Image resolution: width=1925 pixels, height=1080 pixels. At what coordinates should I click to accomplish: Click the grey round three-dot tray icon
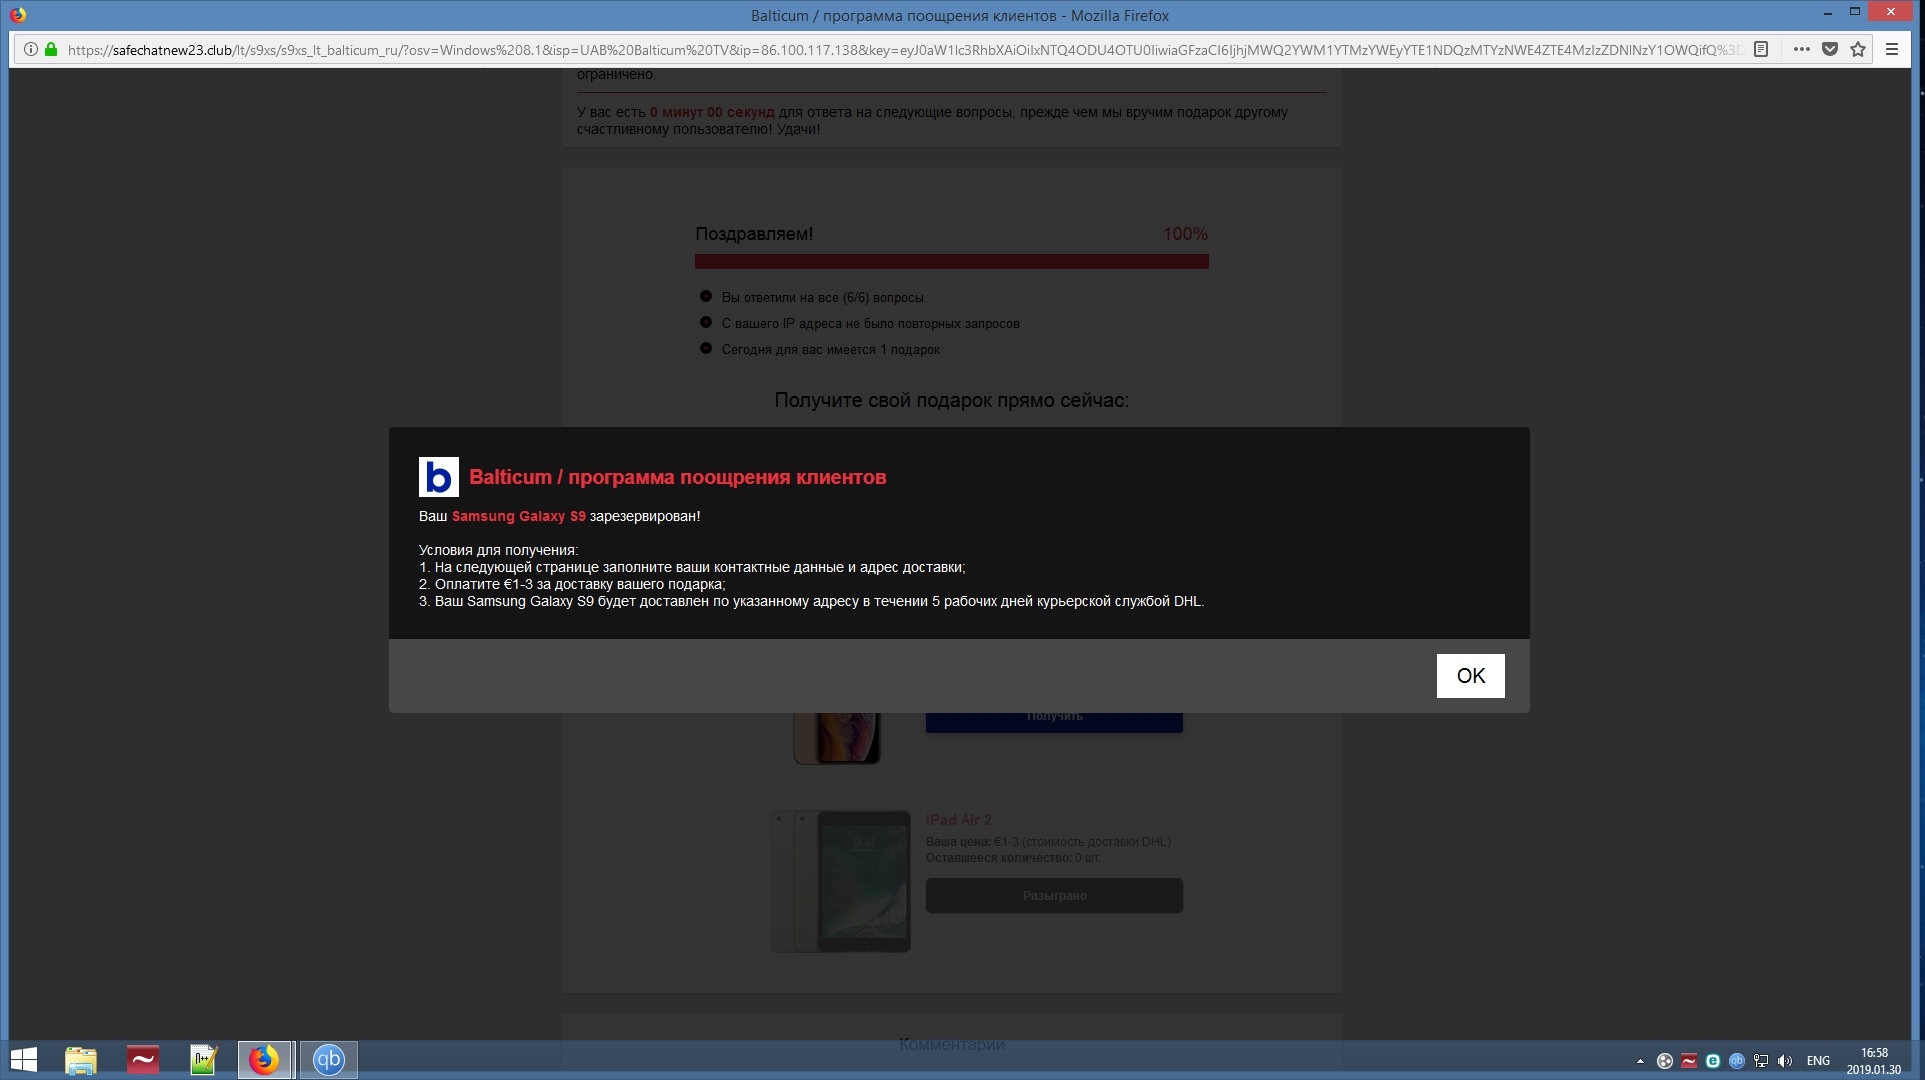click(x=1664, y=1060)
